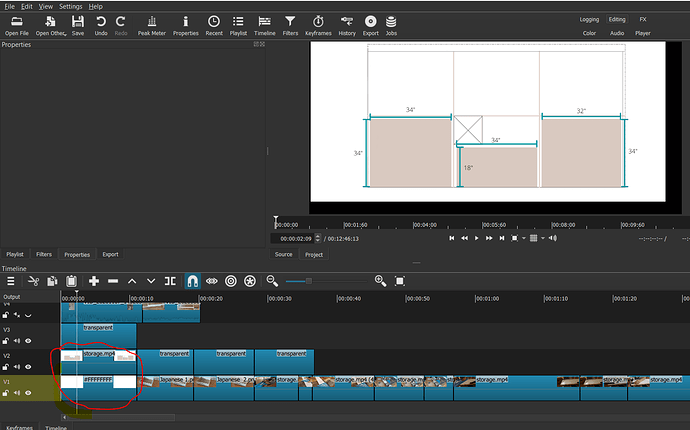Toggle ripple mode on timeline
The image size is (690, 430).
(x=231, y=281)
